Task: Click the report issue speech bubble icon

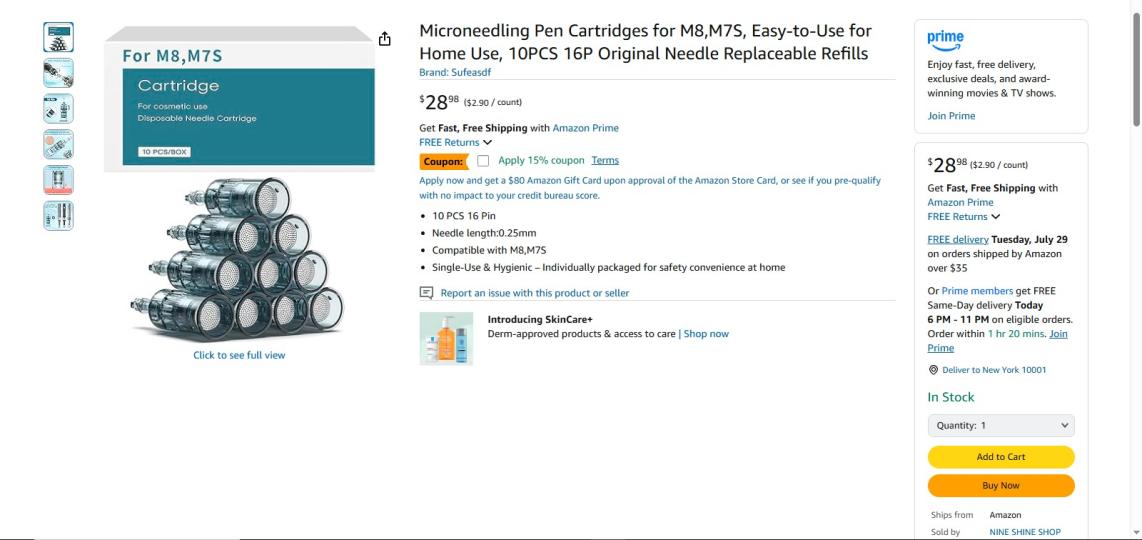Action: pos(426,293)
